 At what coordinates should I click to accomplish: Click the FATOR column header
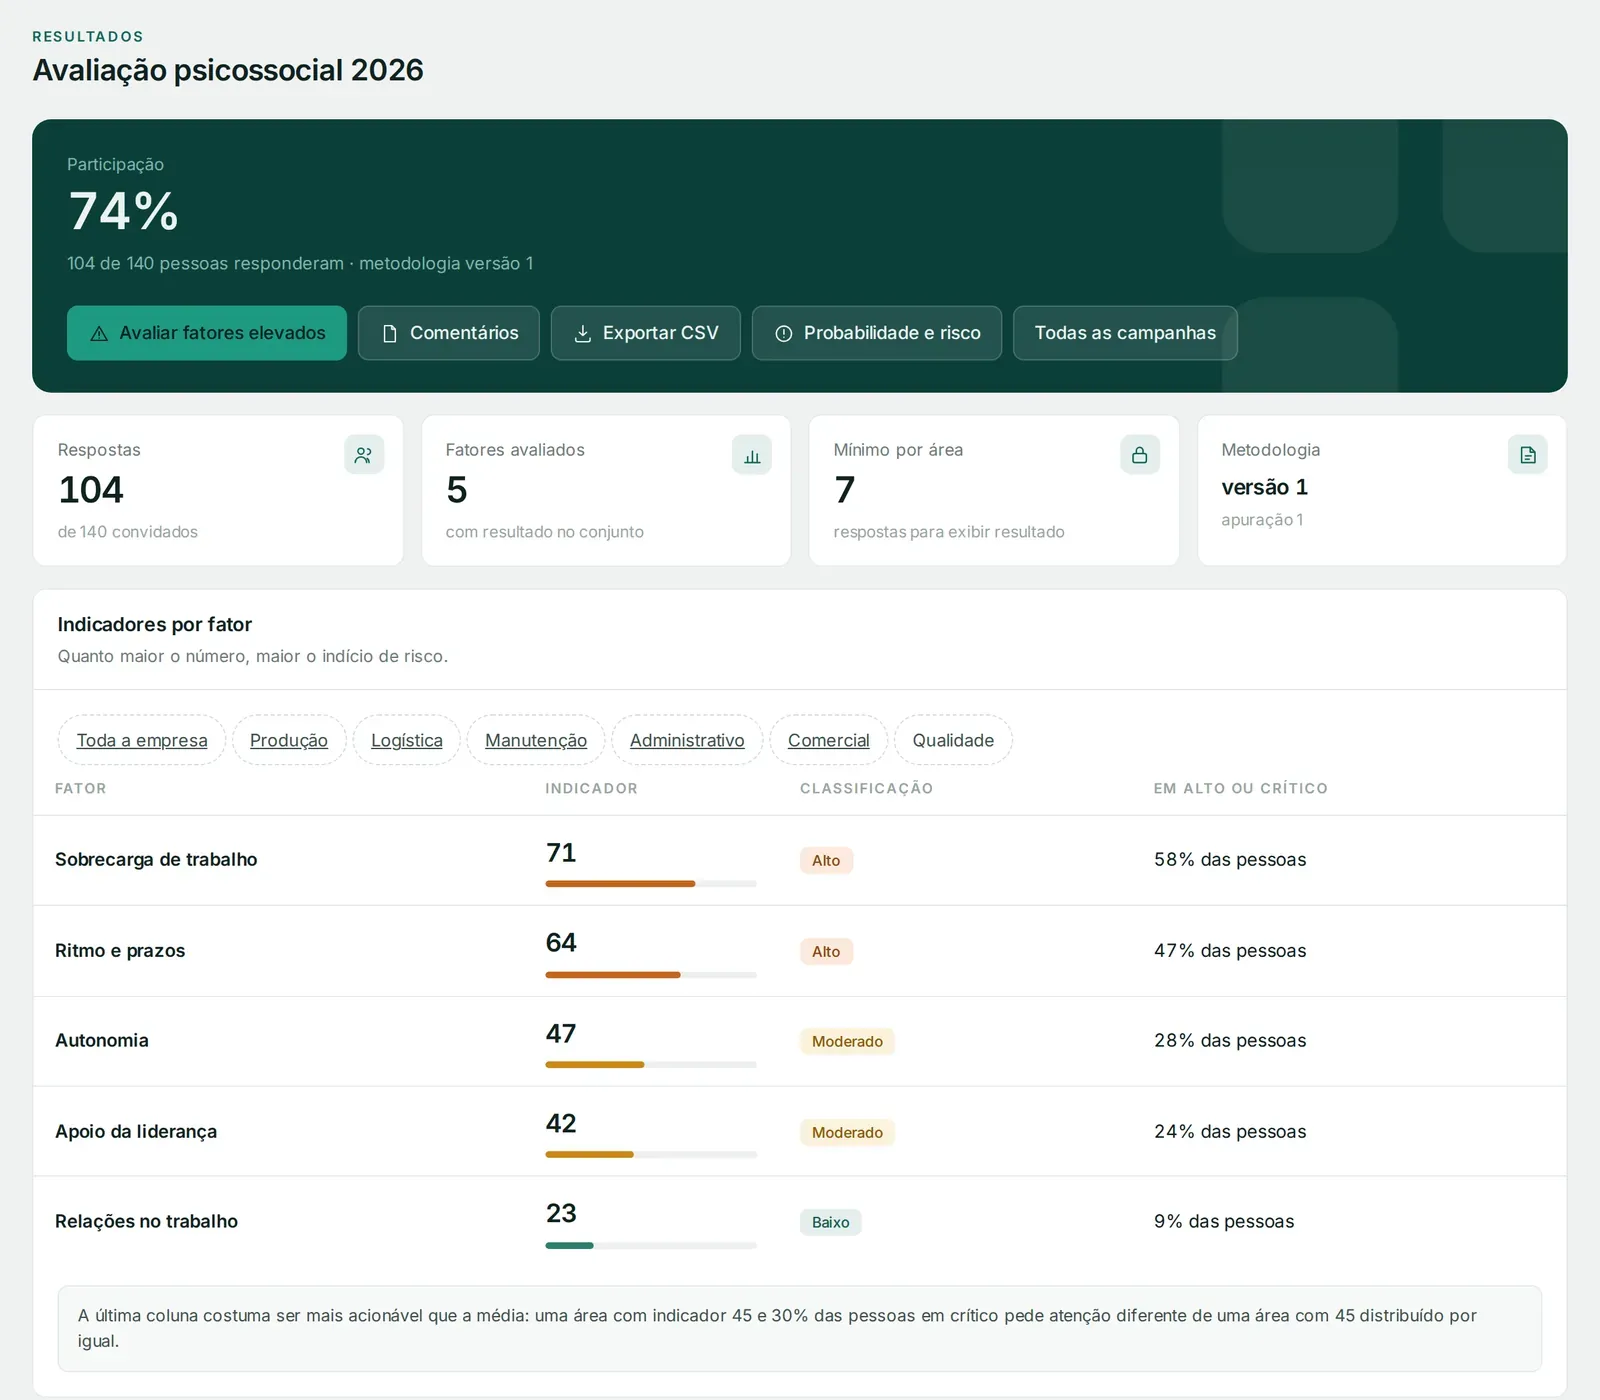pyautogui.click(x=81, y=789)
